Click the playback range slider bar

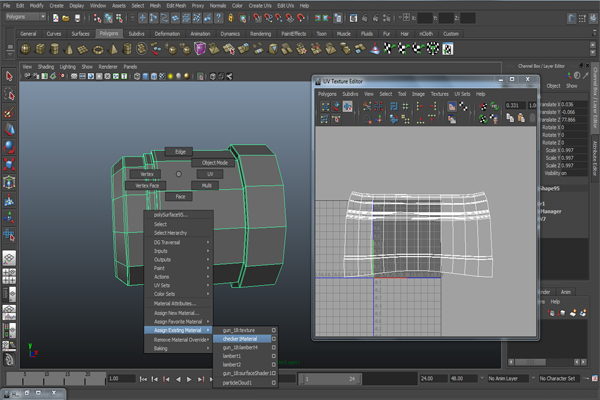click(330, 379)
